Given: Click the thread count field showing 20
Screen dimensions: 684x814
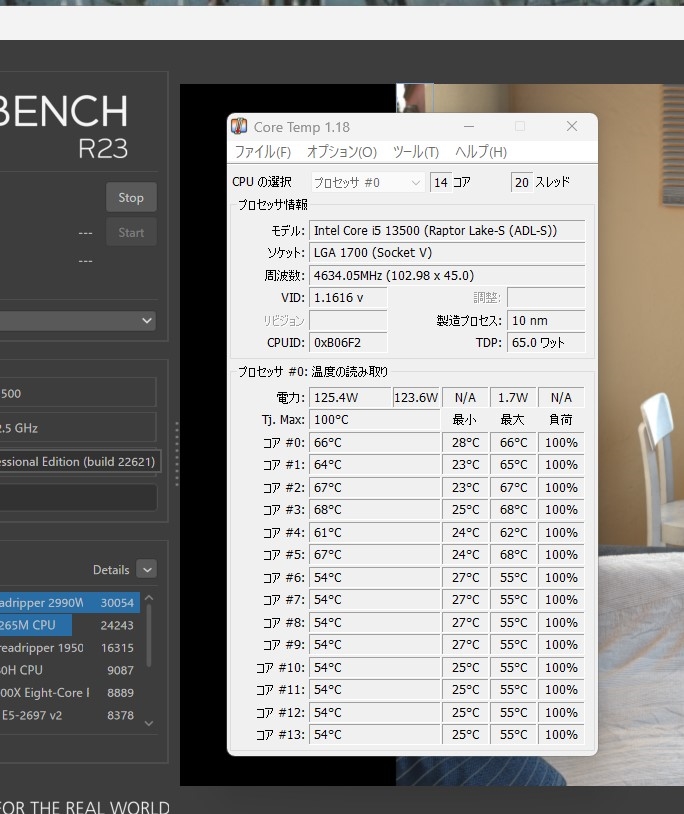Looking at the screenshot, I should [522, 182].
